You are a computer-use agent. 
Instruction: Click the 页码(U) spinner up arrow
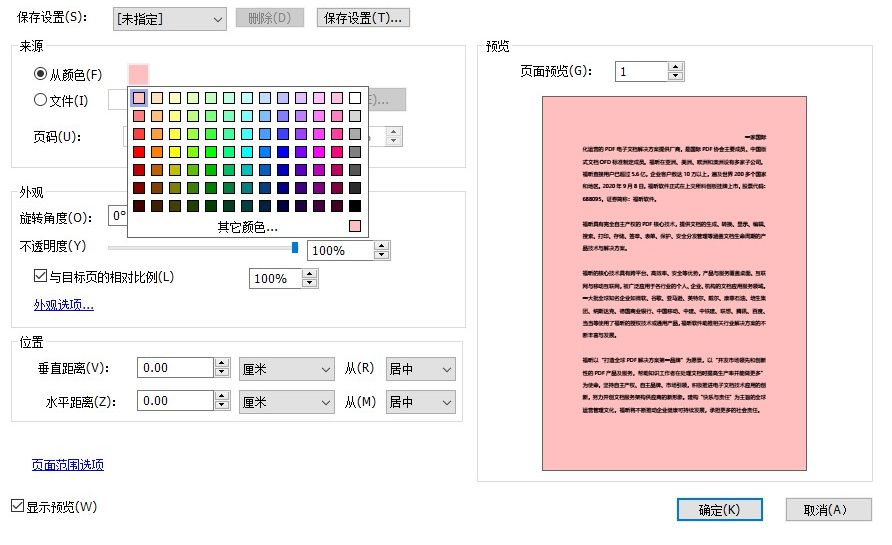tap(393, 132)
